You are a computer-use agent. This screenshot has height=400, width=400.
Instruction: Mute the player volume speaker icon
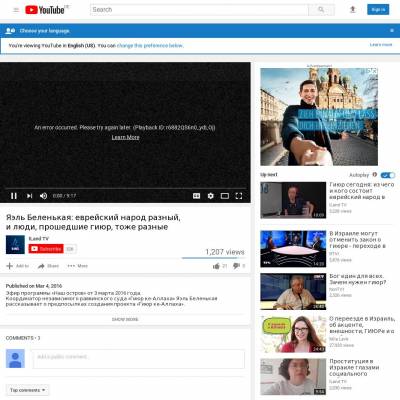pyautogui.click(x=43, y=196)
